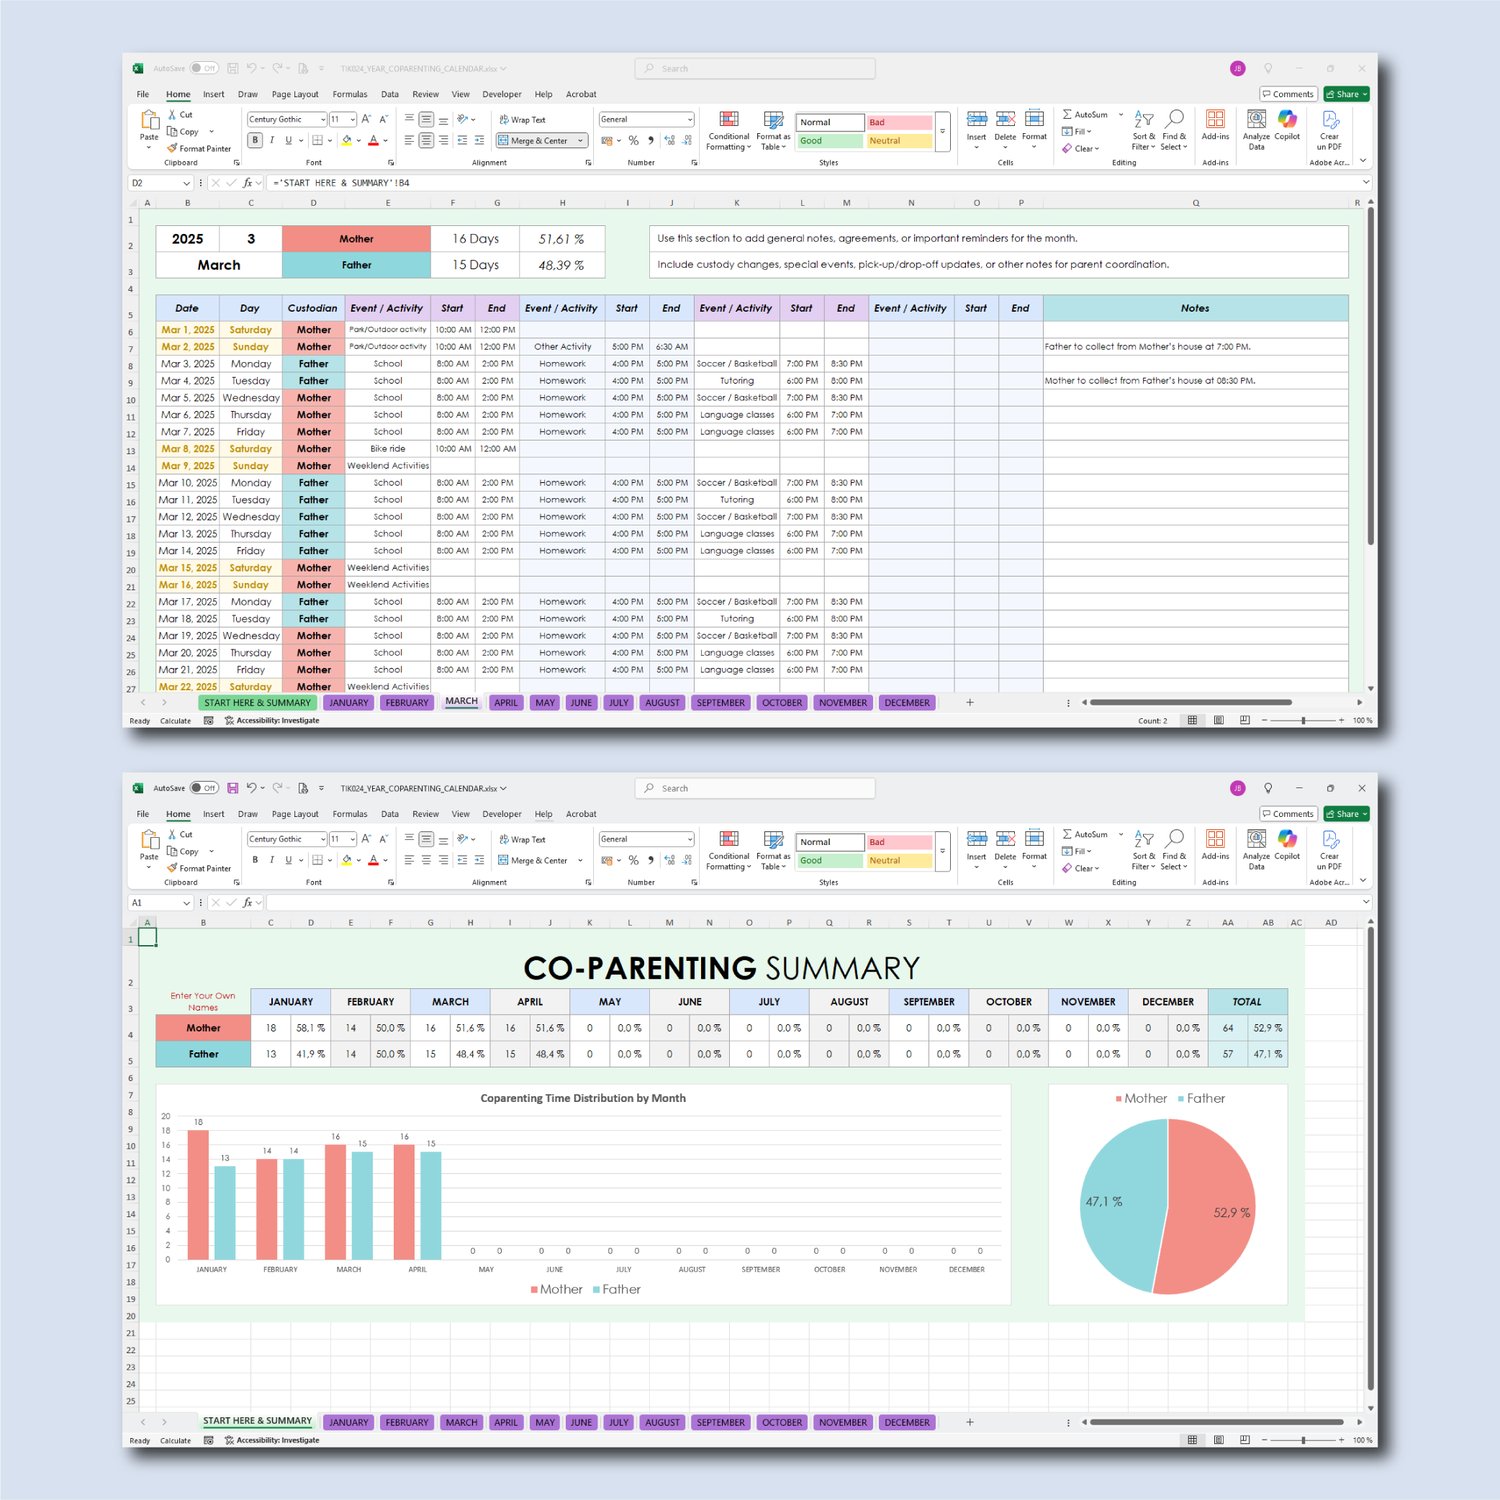Image resolution: width=1500 pixels, height=1500 pixels.
Task: Click Cut in the top Excel window
Action: [180, 115]
